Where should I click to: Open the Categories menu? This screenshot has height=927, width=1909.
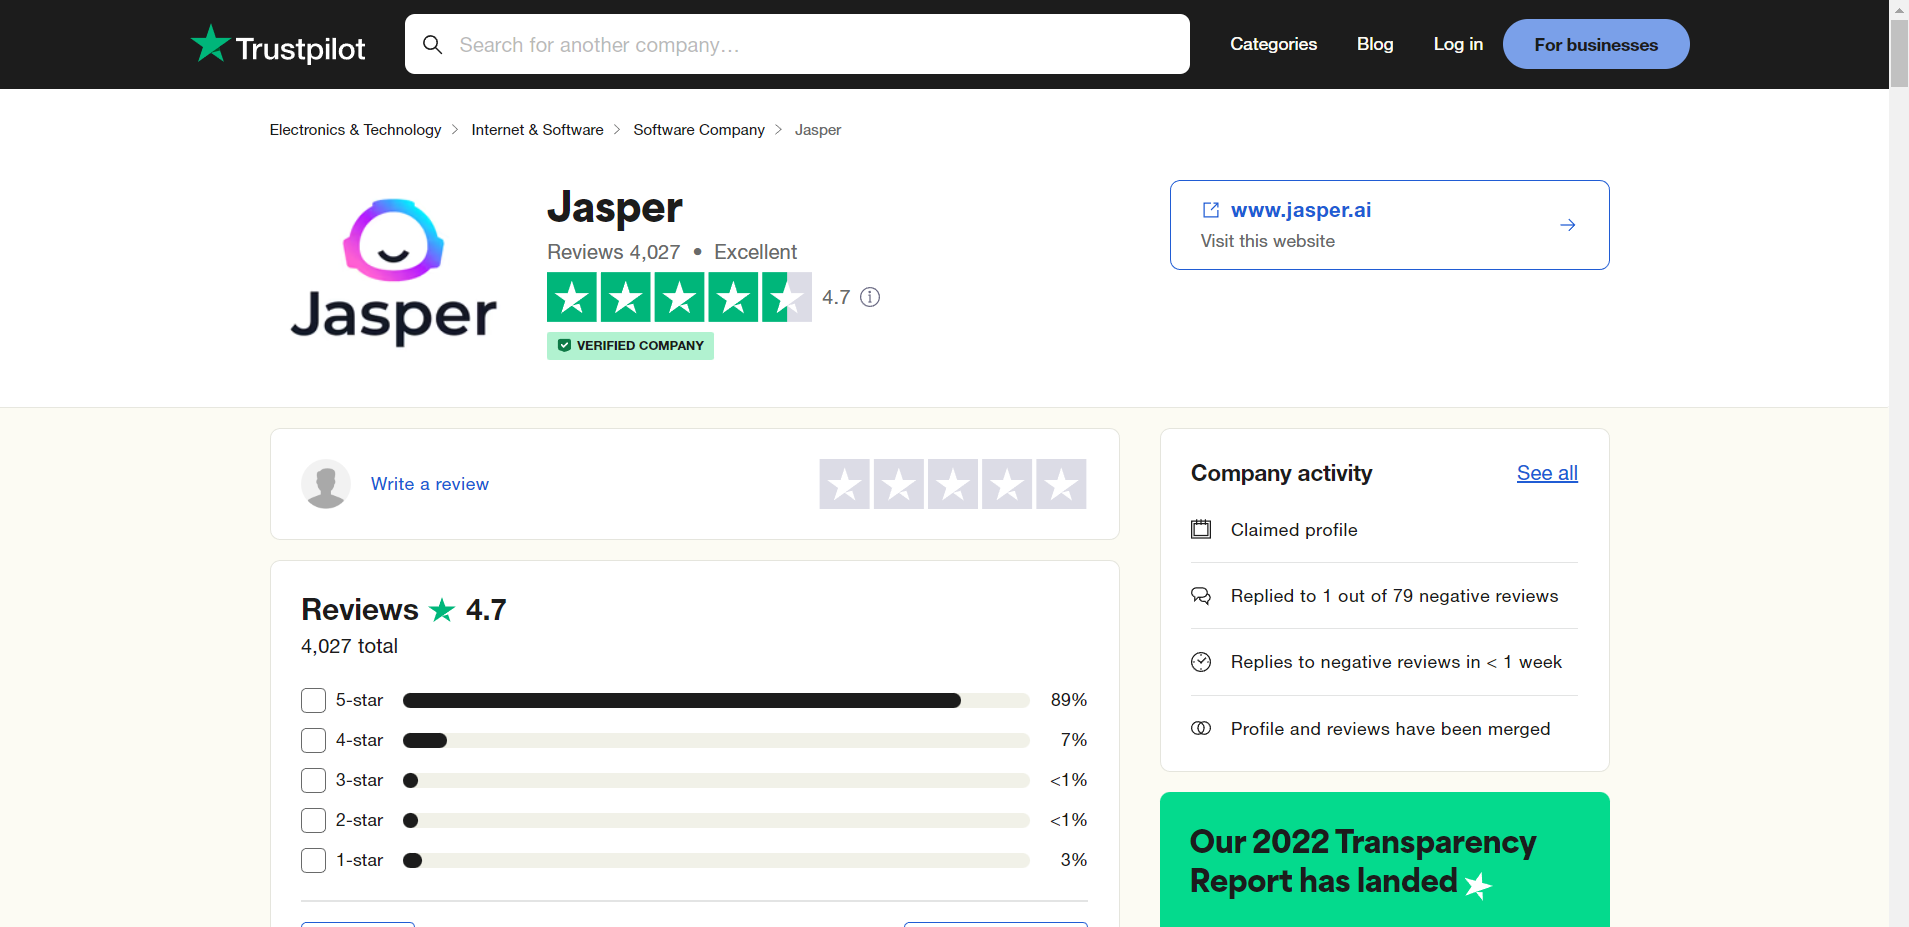pyautogui.click(x=1273, y=44)
